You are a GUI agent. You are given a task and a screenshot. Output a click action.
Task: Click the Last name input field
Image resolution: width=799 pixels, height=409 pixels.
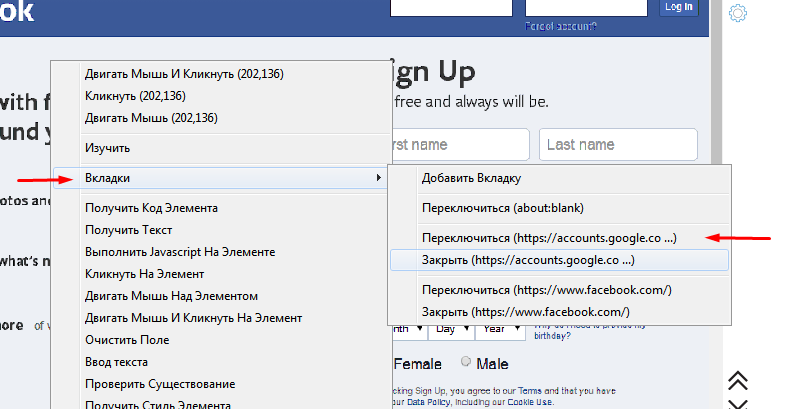pyautogui.click(x=617, y=145)
